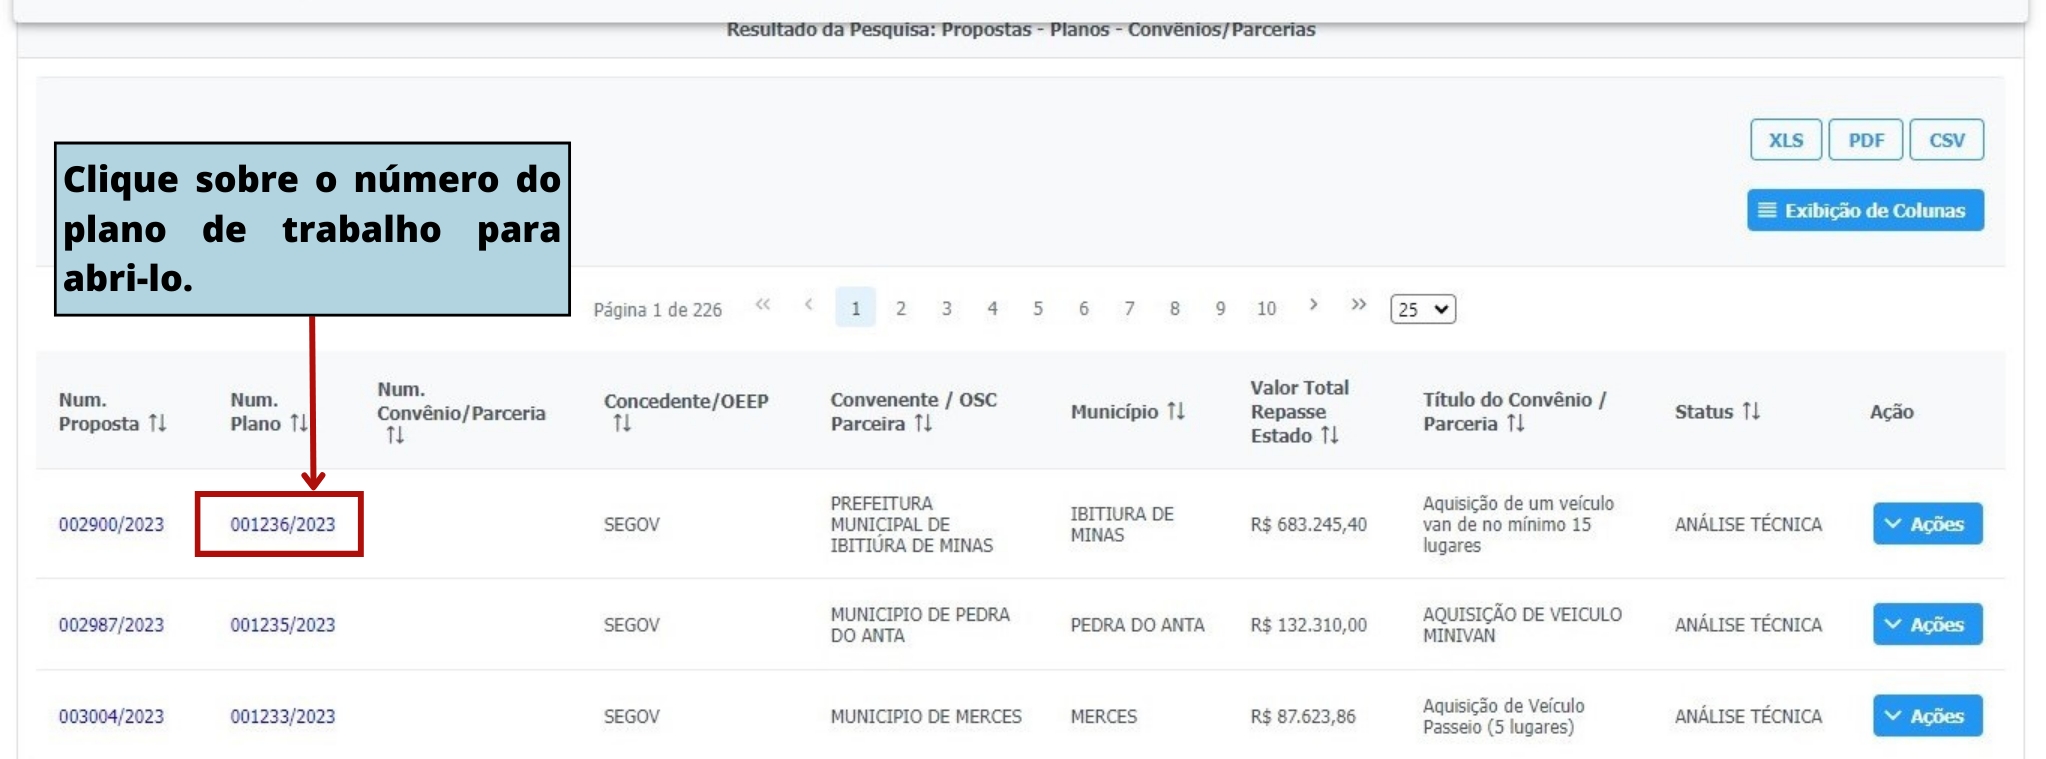Image resolution: width=2046 pixels, height=759 pixels.
Task: Sort by Num. Plano column arrows
Action: (x=298, y=424)
